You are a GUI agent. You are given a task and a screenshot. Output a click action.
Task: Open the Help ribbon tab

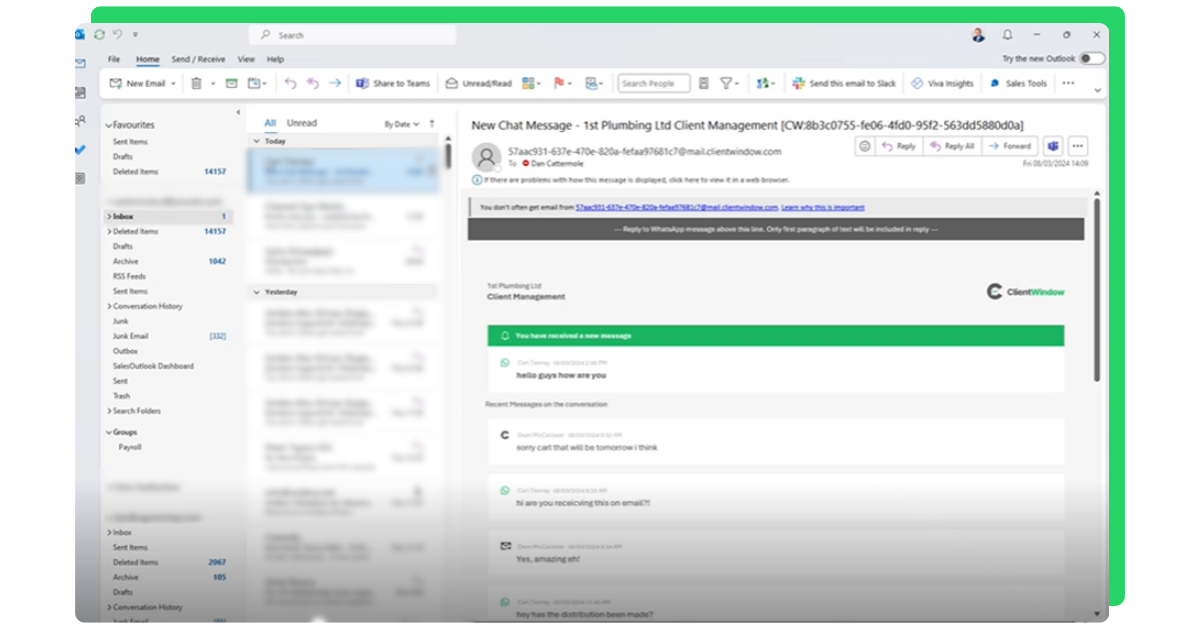pyautogui.click(x=275, y=59)
